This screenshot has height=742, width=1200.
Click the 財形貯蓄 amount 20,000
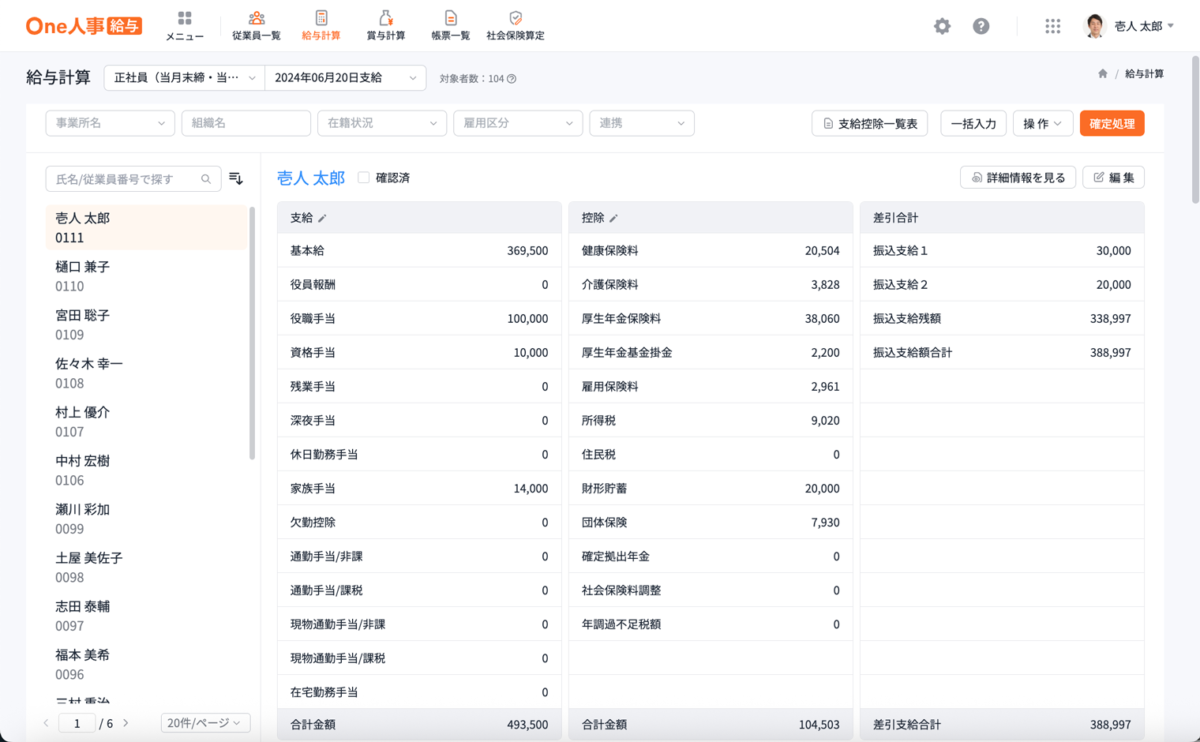tap(822, 489)
